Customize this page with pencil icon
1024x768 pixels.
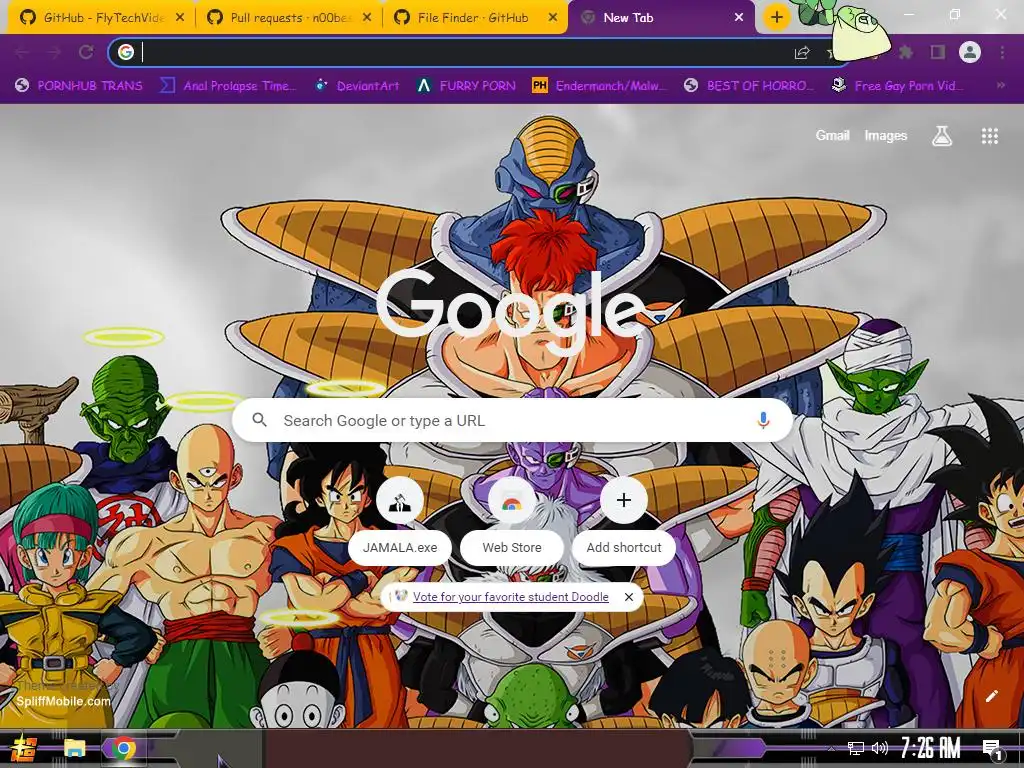pyautogui.click(x=991, y=696)
